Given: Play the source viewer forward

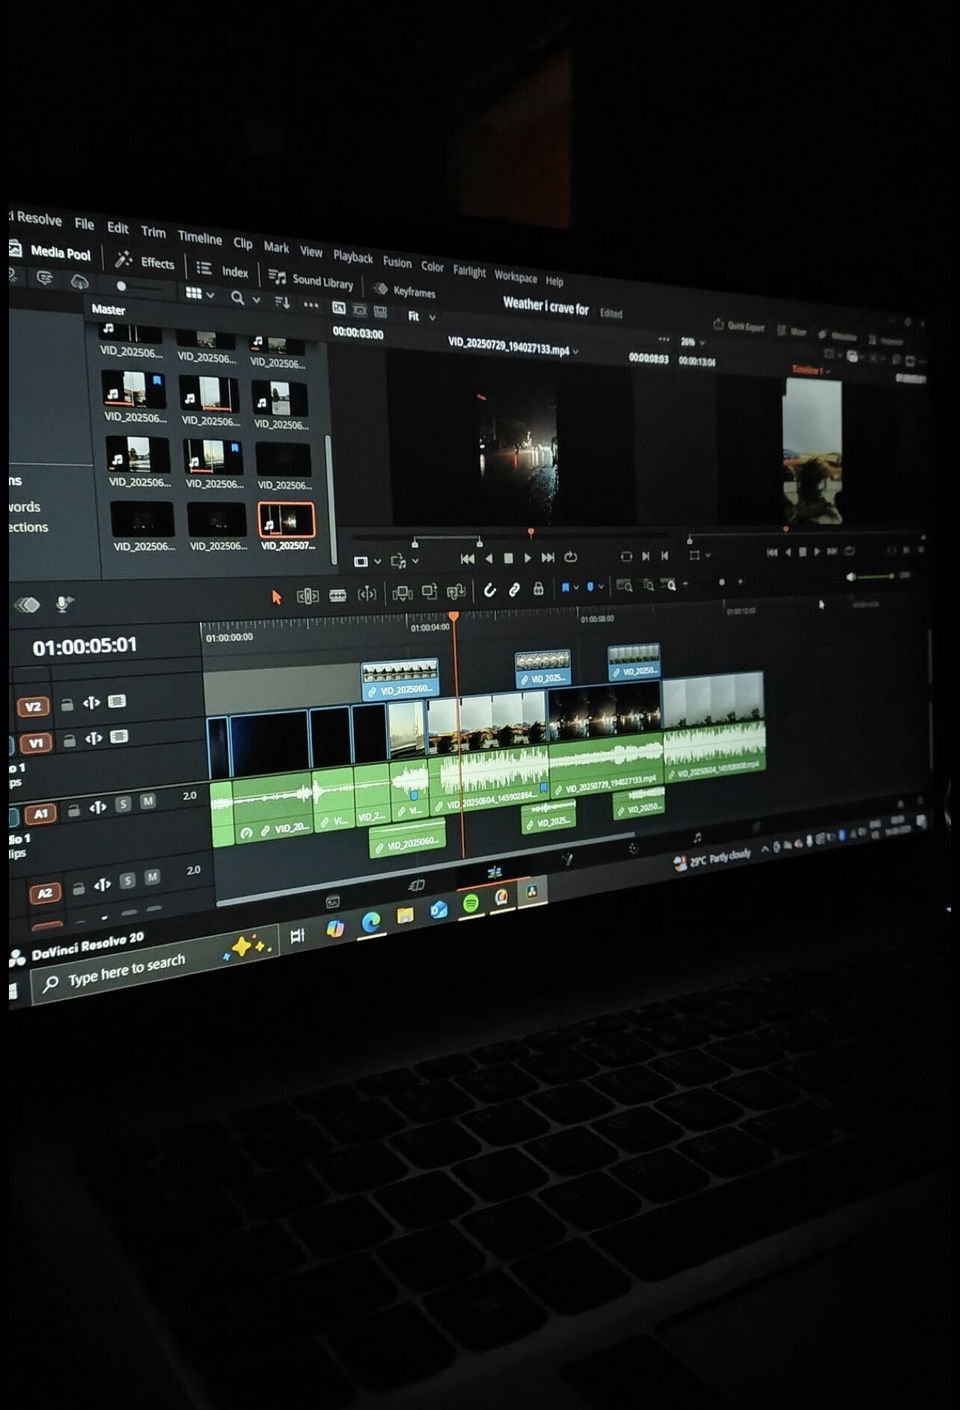Looking at the screenshot, I should point(528,558).
